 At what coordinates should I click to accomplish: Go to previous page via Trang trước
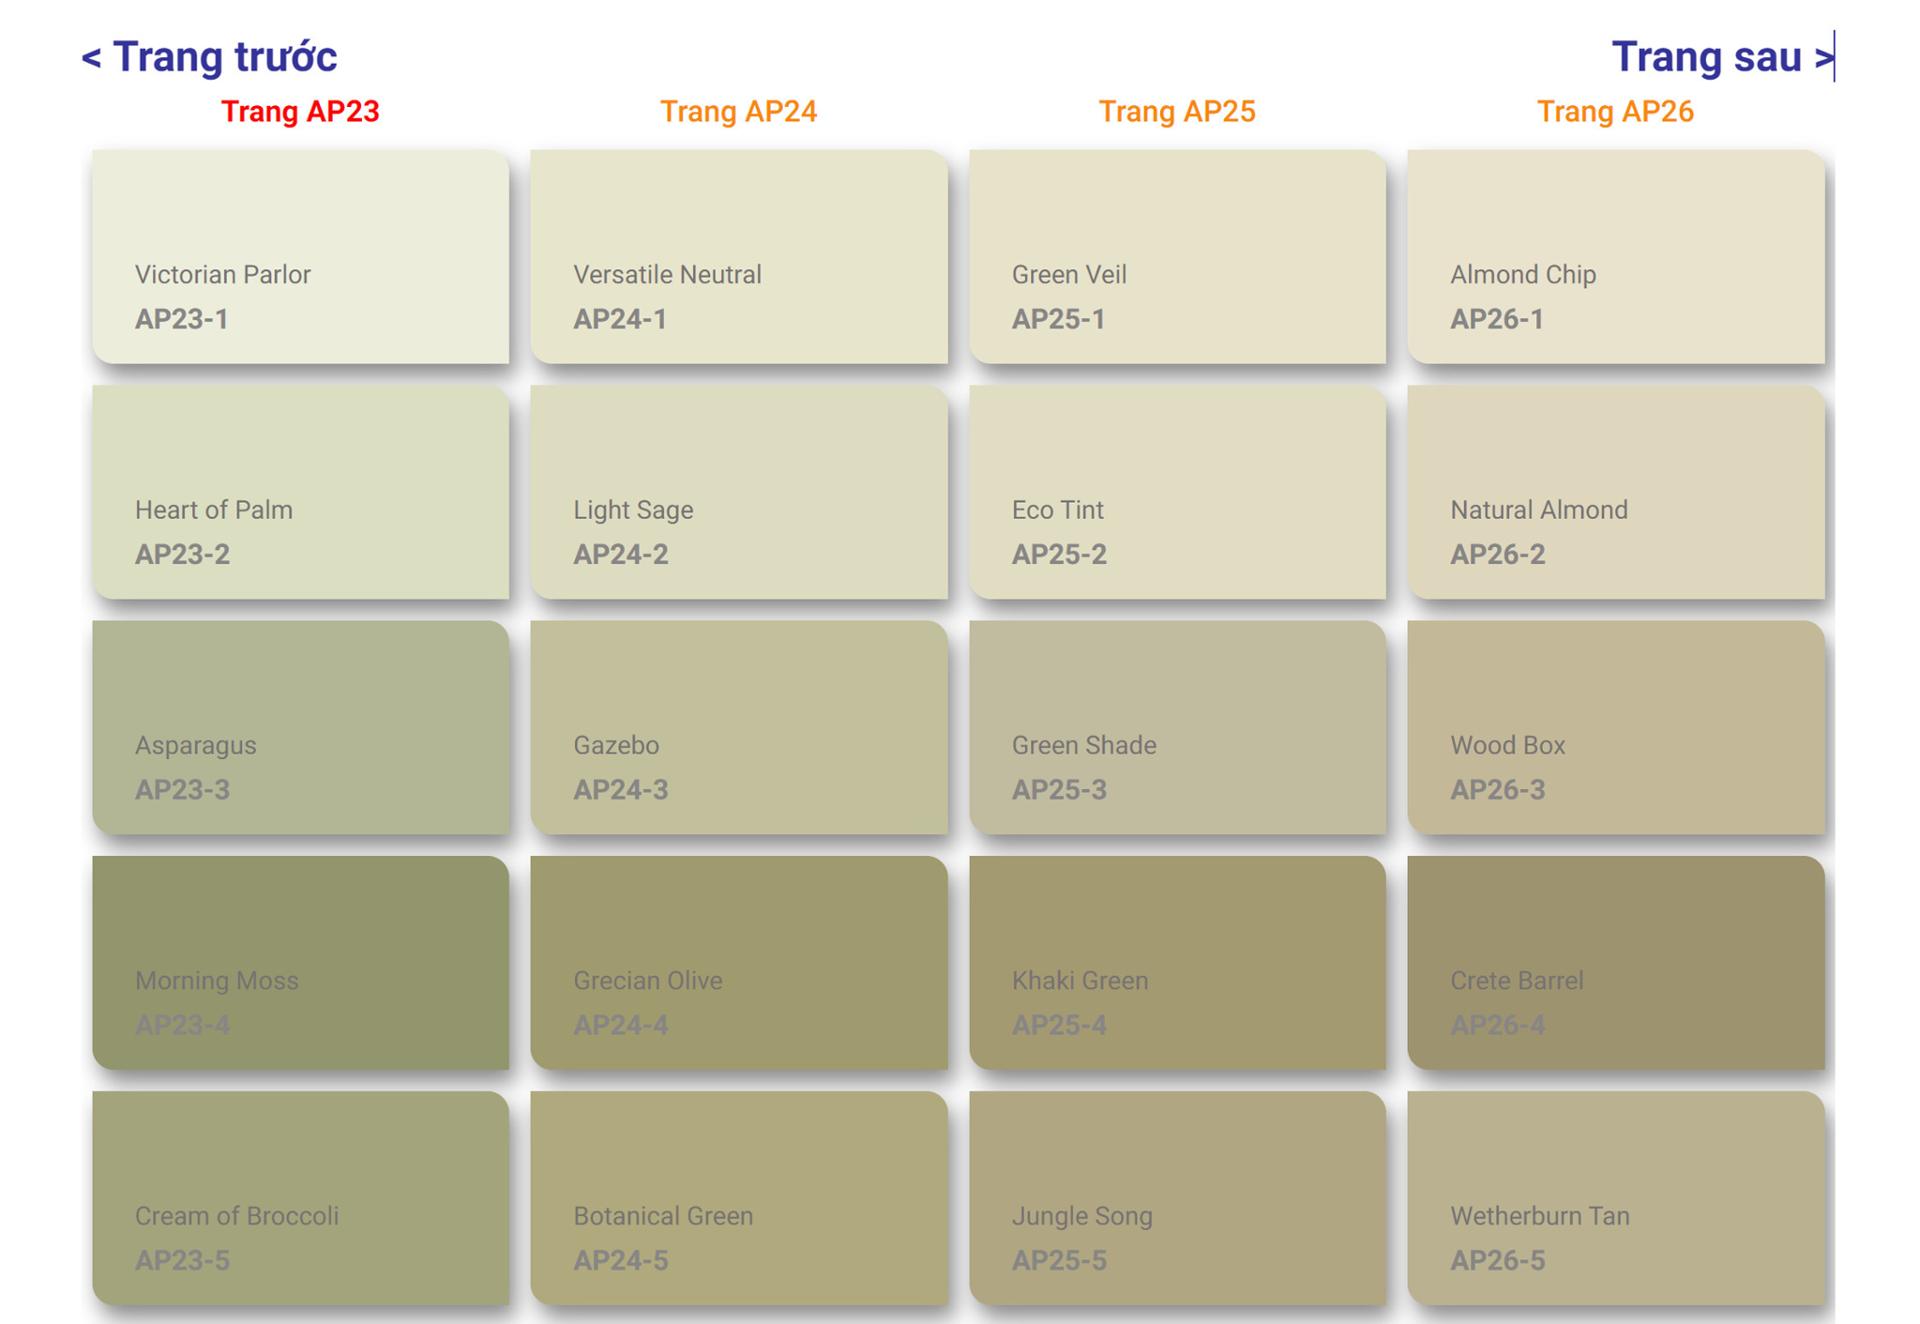point(209,57)
